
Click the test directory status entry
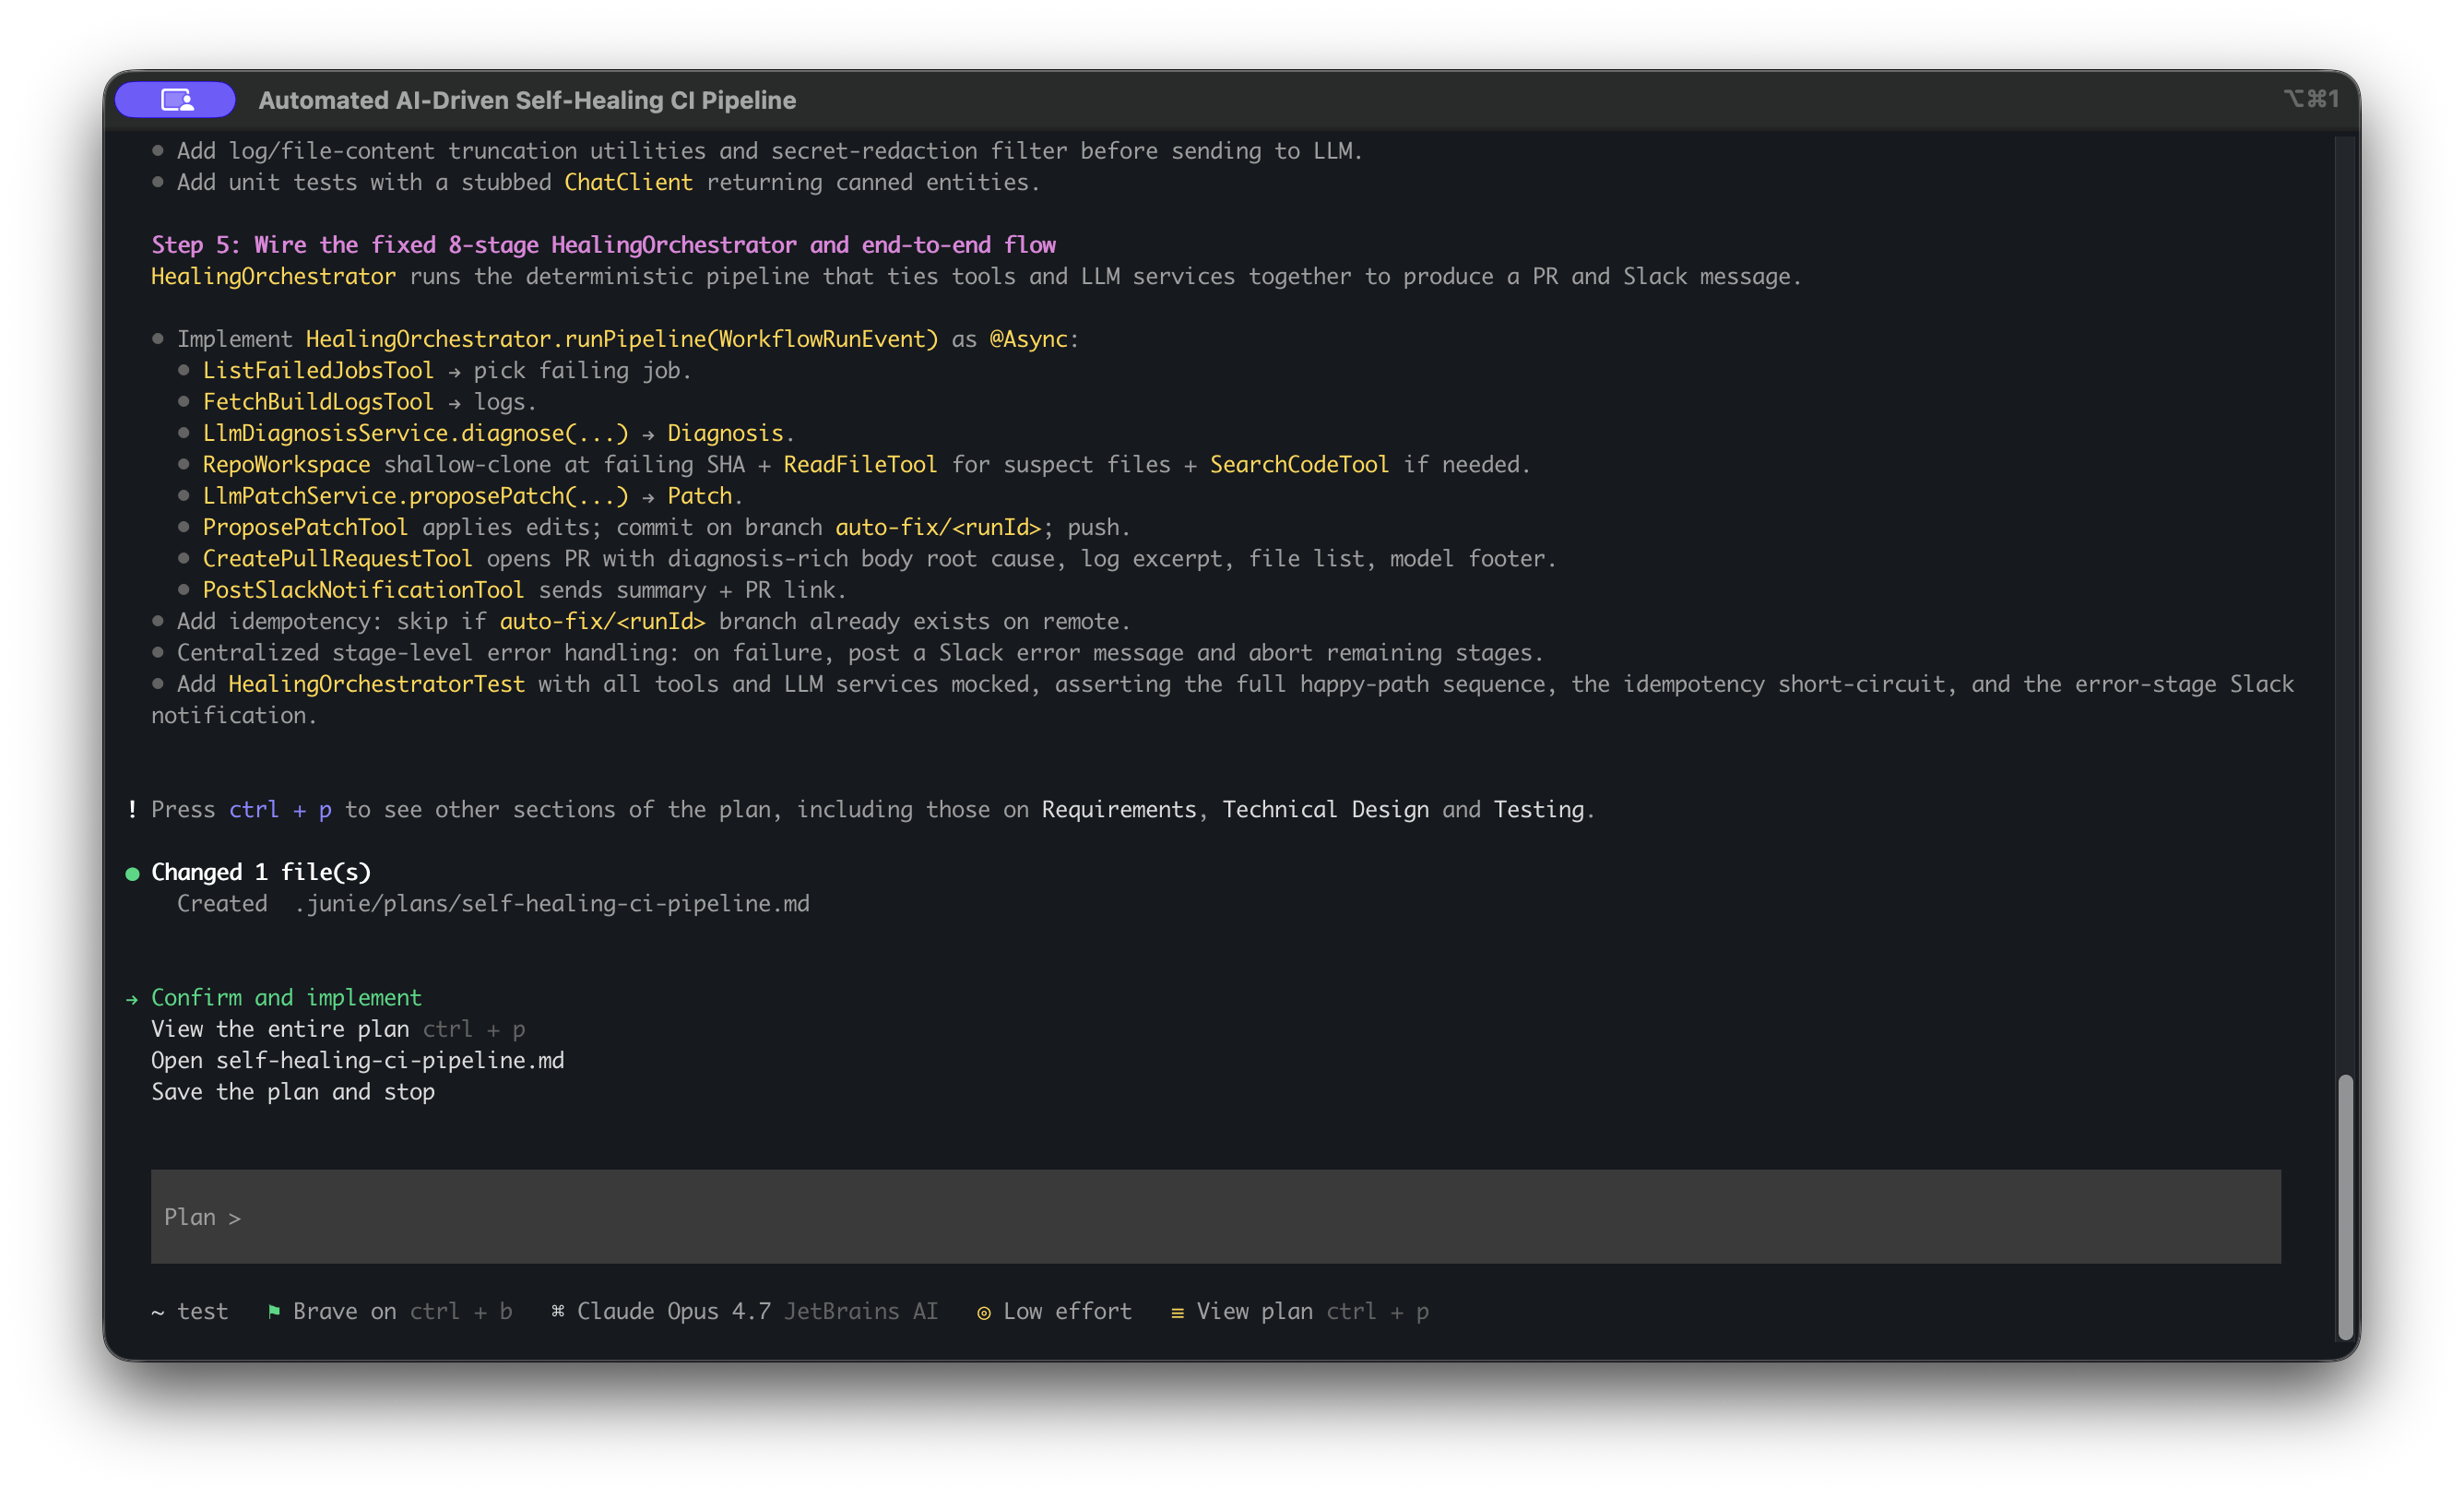pyautogui.click(x=190, y=1311)
